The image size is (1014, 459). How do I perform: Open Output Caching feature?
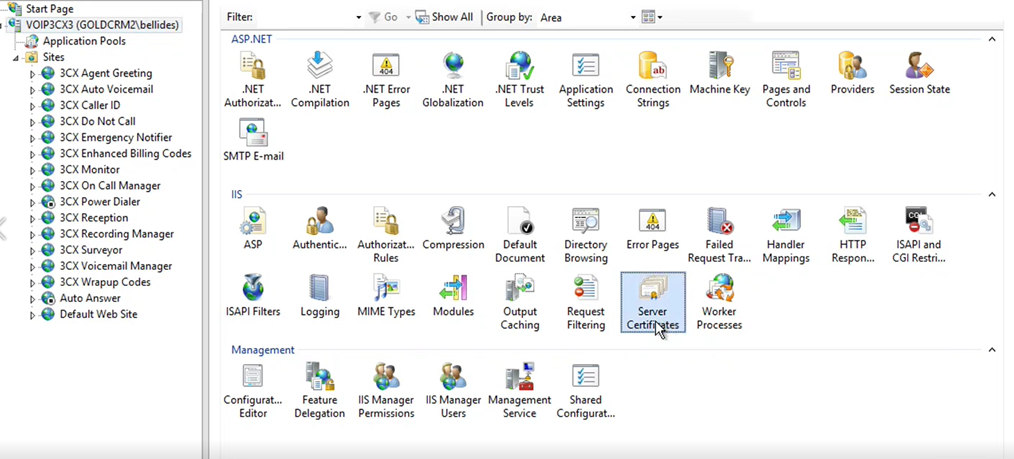[x=519, y=303]
